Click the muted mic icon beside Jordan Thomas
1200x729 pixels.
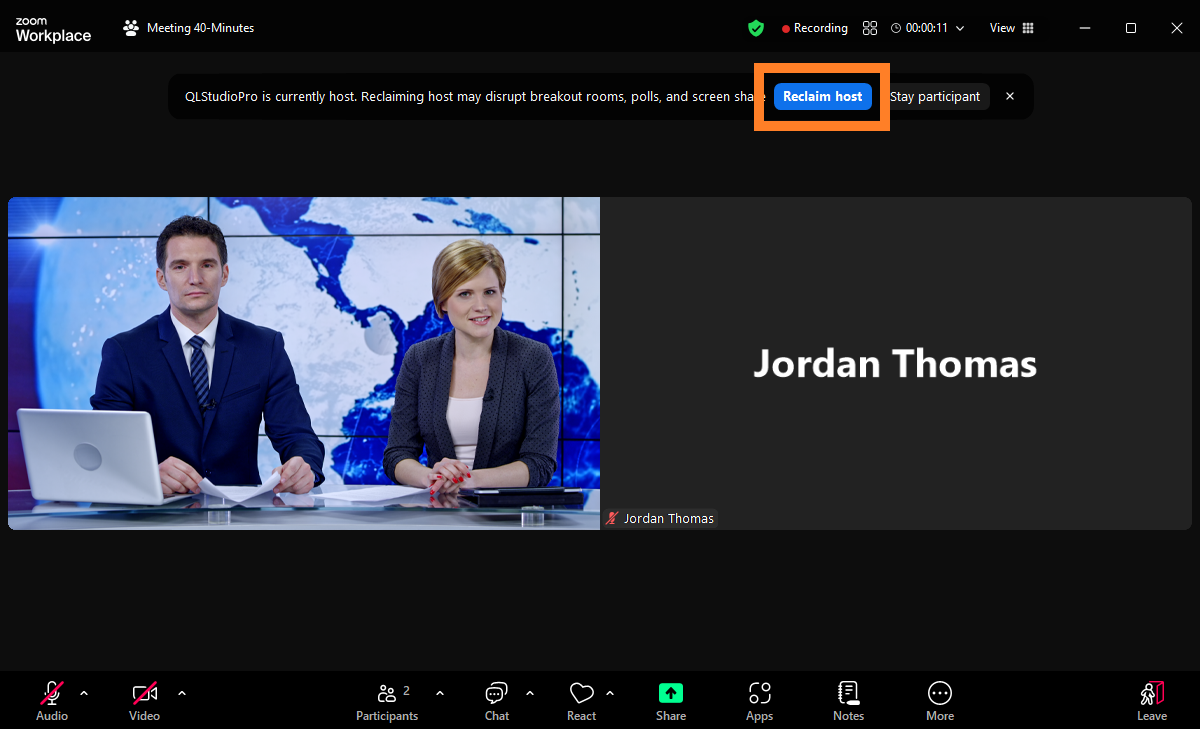612,519
